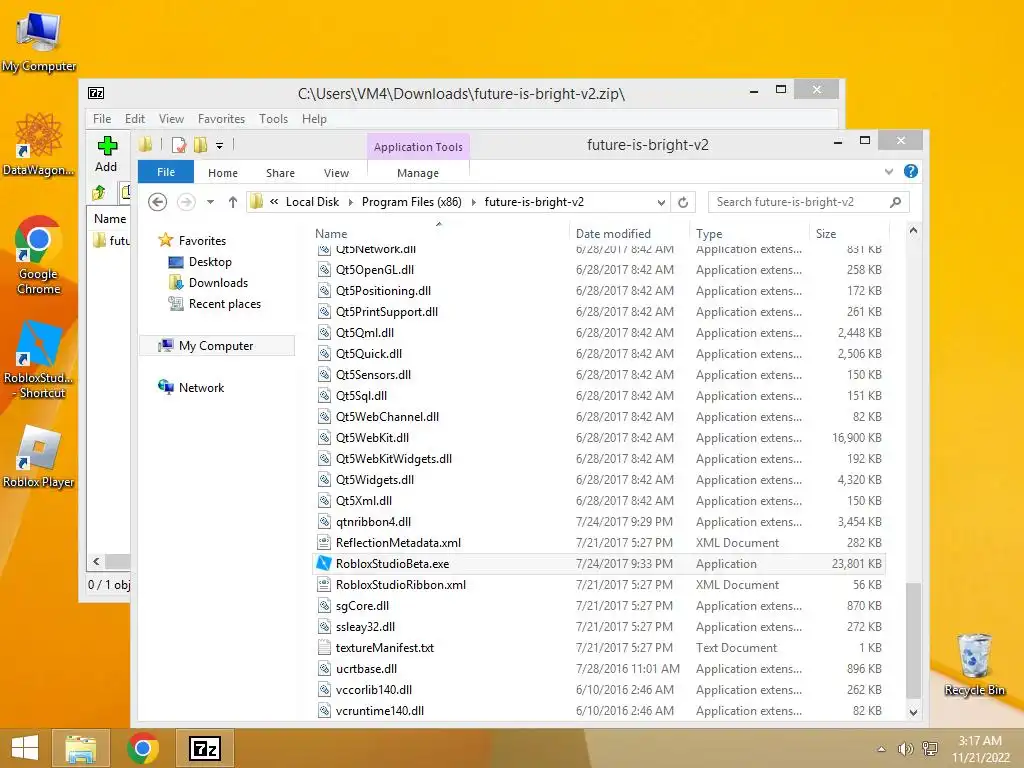The width and height of the screenshot is (1024, 768).
Task: Select My Computer in navigation pane
Action: 216,345
